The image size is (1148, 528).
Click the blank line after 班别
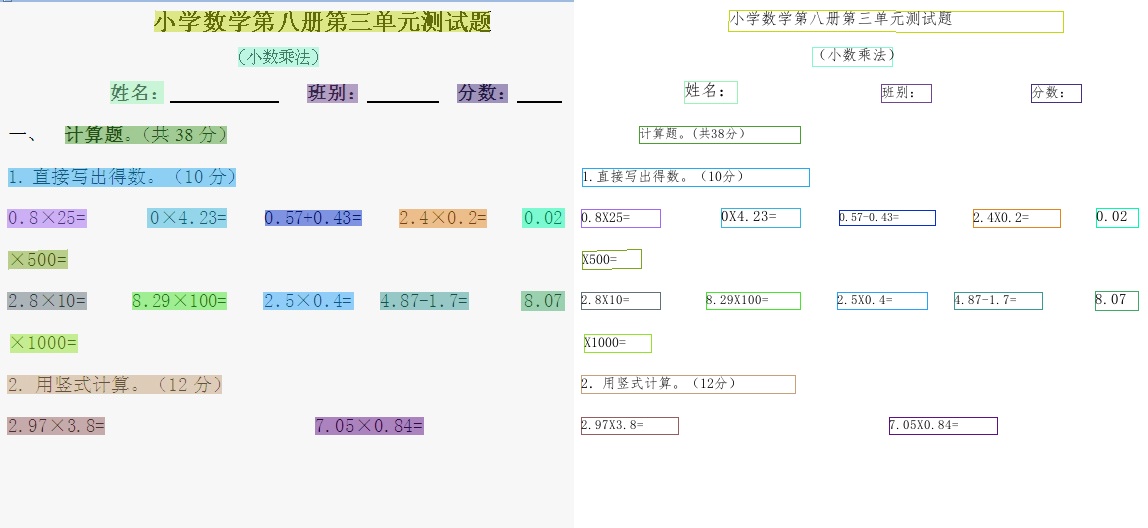[402, 95]
